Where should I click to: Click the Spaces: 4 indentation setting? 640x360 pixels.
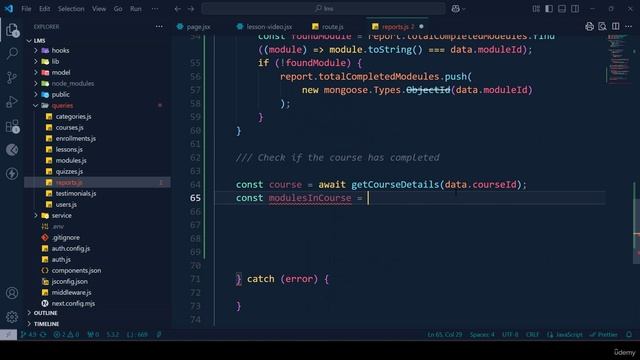click(482, 334)
